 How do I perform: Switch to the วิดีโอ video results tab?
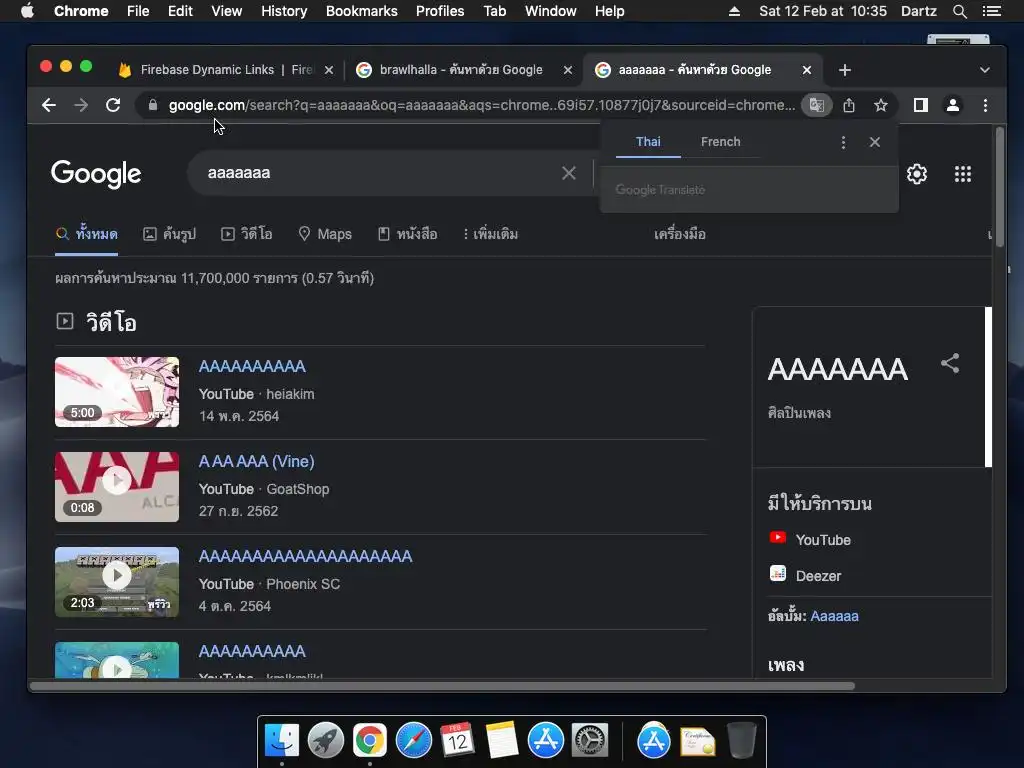point(247,234)
